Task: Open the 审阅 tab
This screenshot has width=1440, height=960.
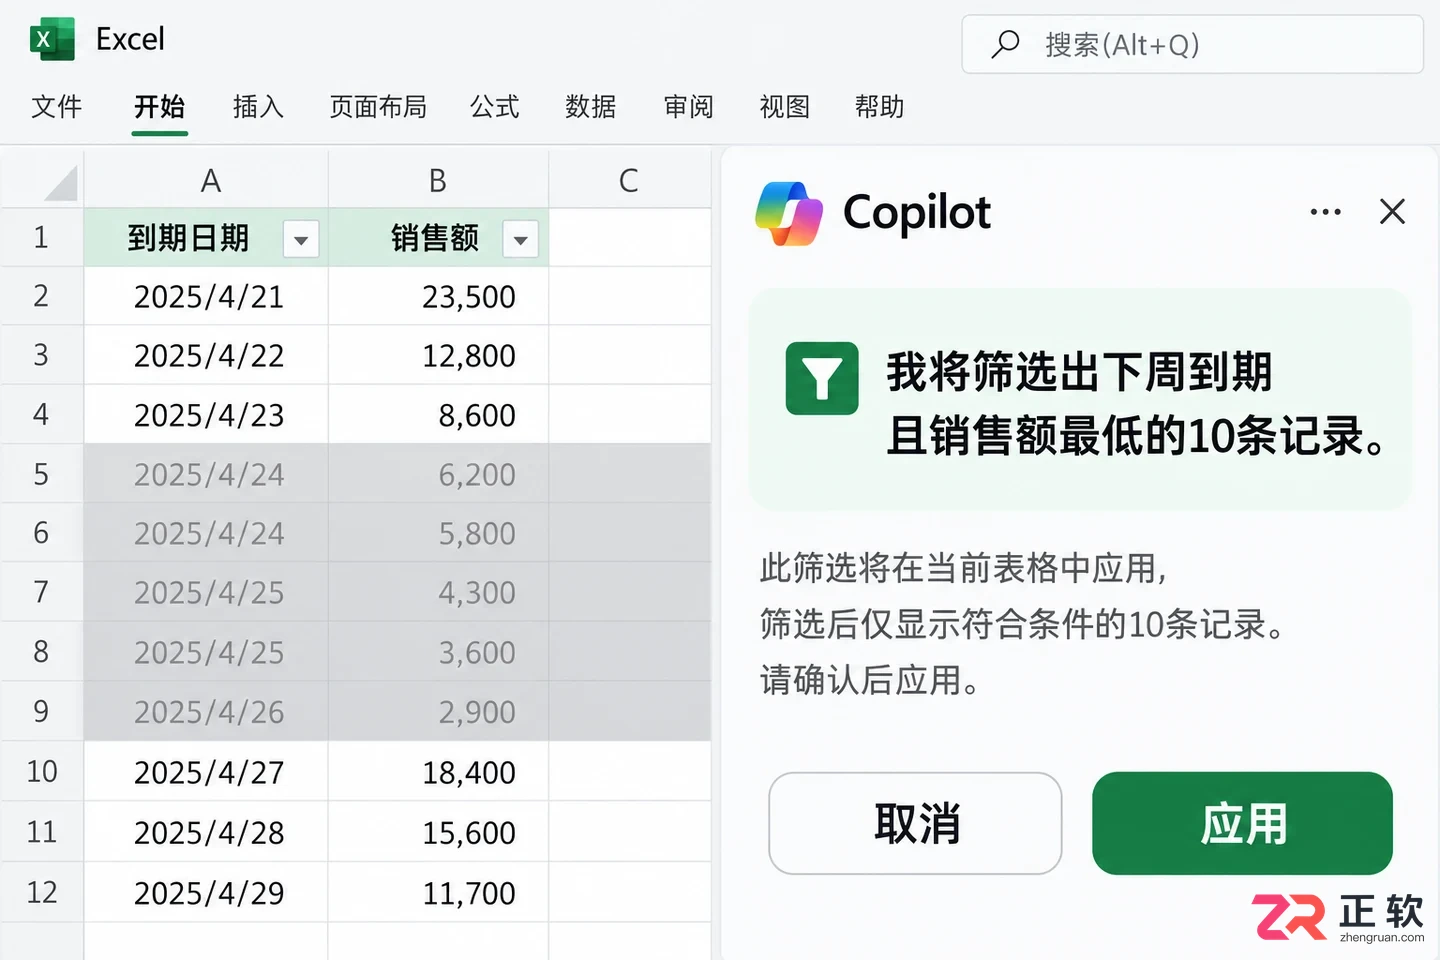Action: pyautogui.click(x=688, y=107)
